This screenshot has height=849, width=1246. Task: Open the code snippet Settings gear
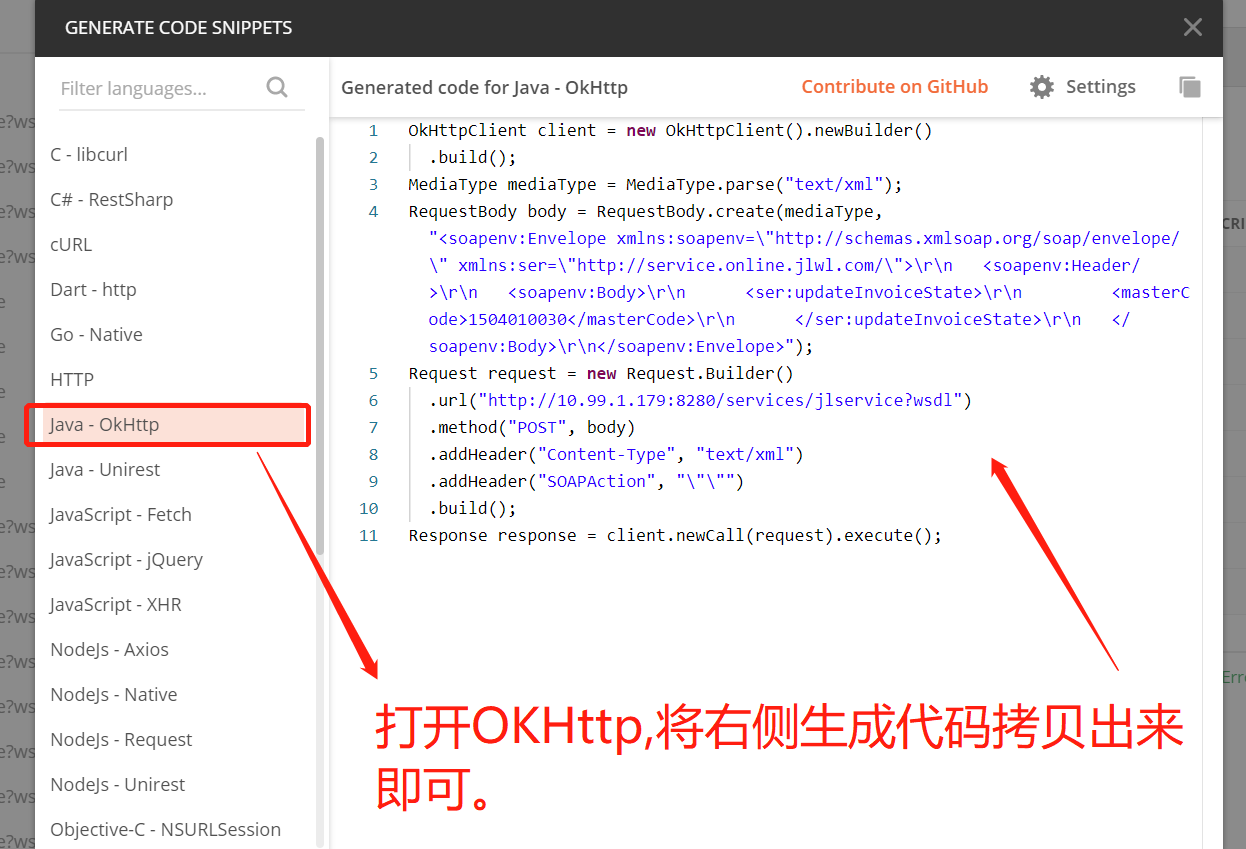(1041, 86)
